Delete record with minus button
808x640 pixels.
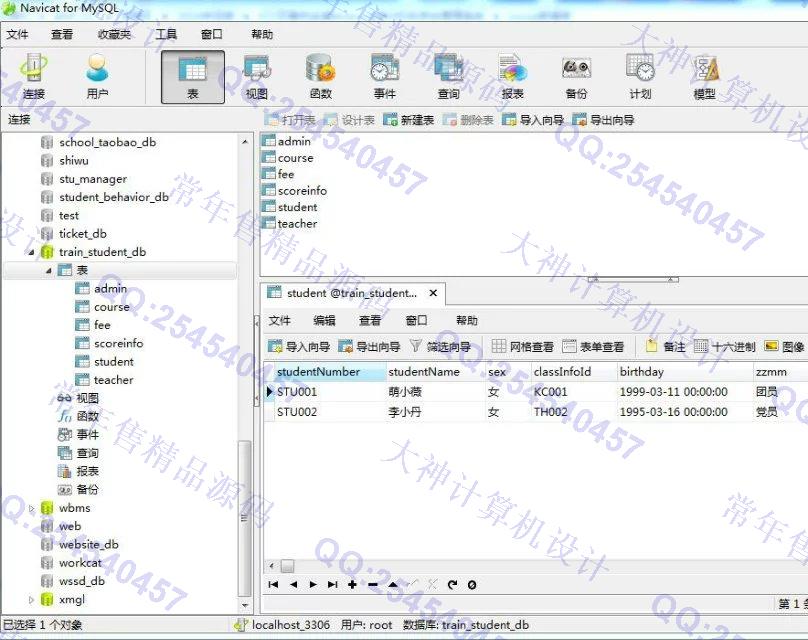coord(373,584)
